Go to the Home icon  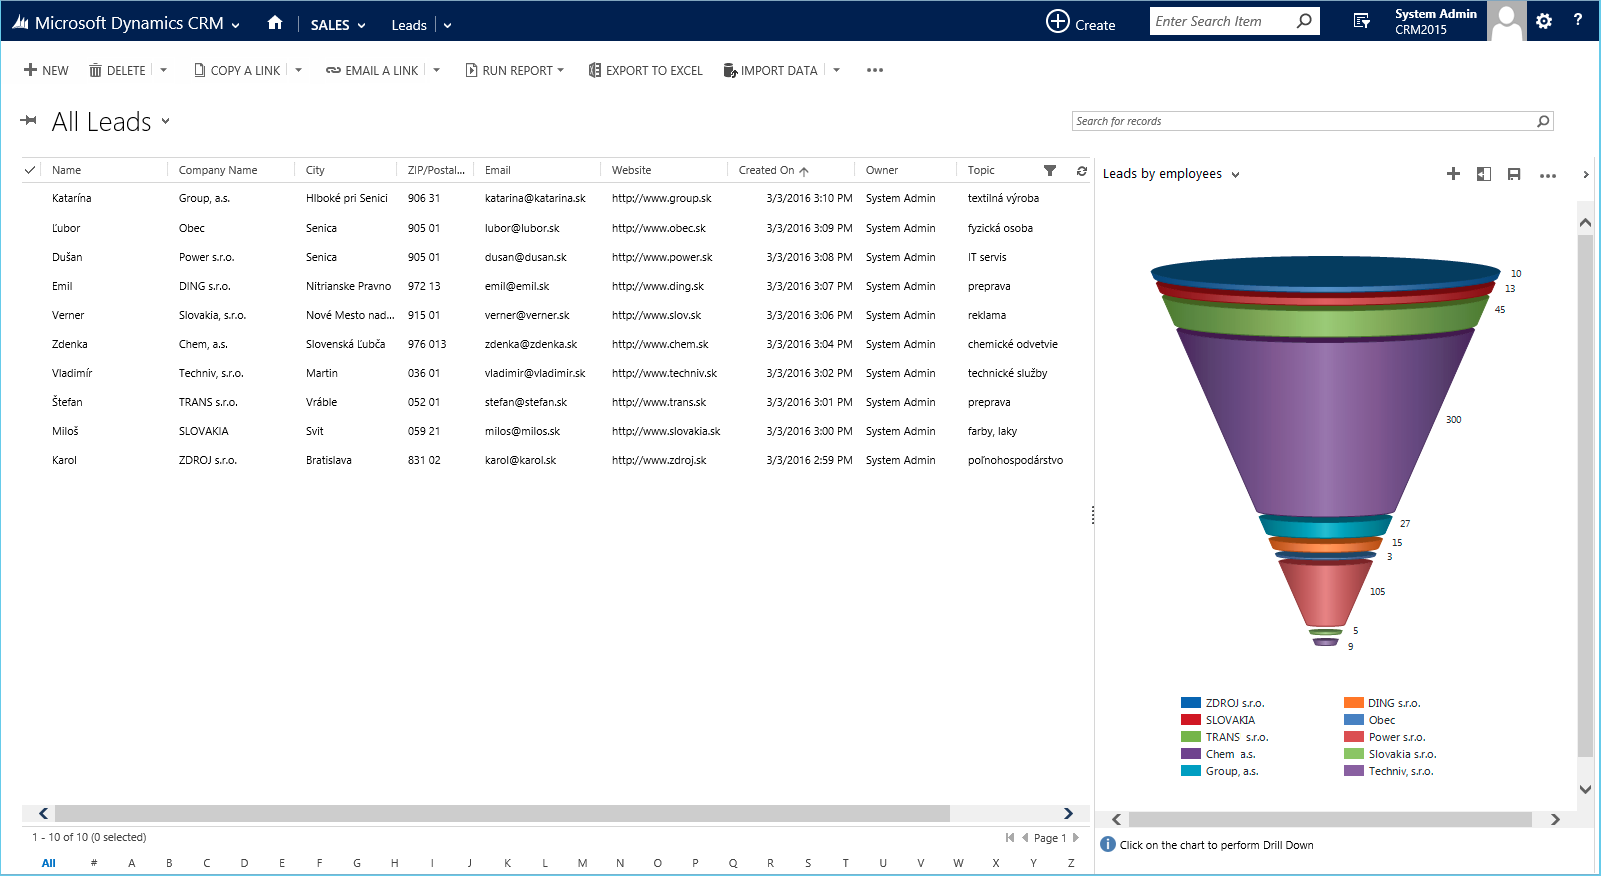click(275, 23)
